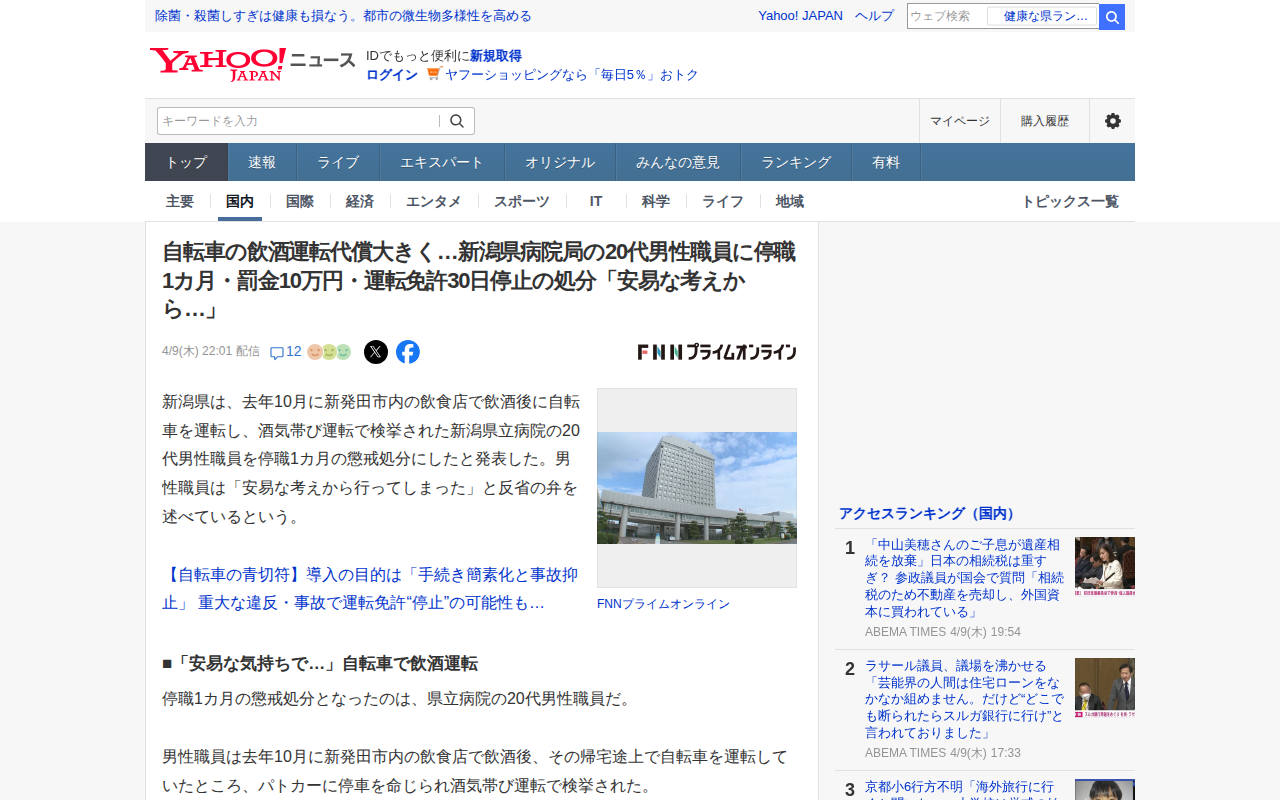Open the 国際 category
The height and width of the screenshot is (800, 1280).
click(x=300, y=201)
